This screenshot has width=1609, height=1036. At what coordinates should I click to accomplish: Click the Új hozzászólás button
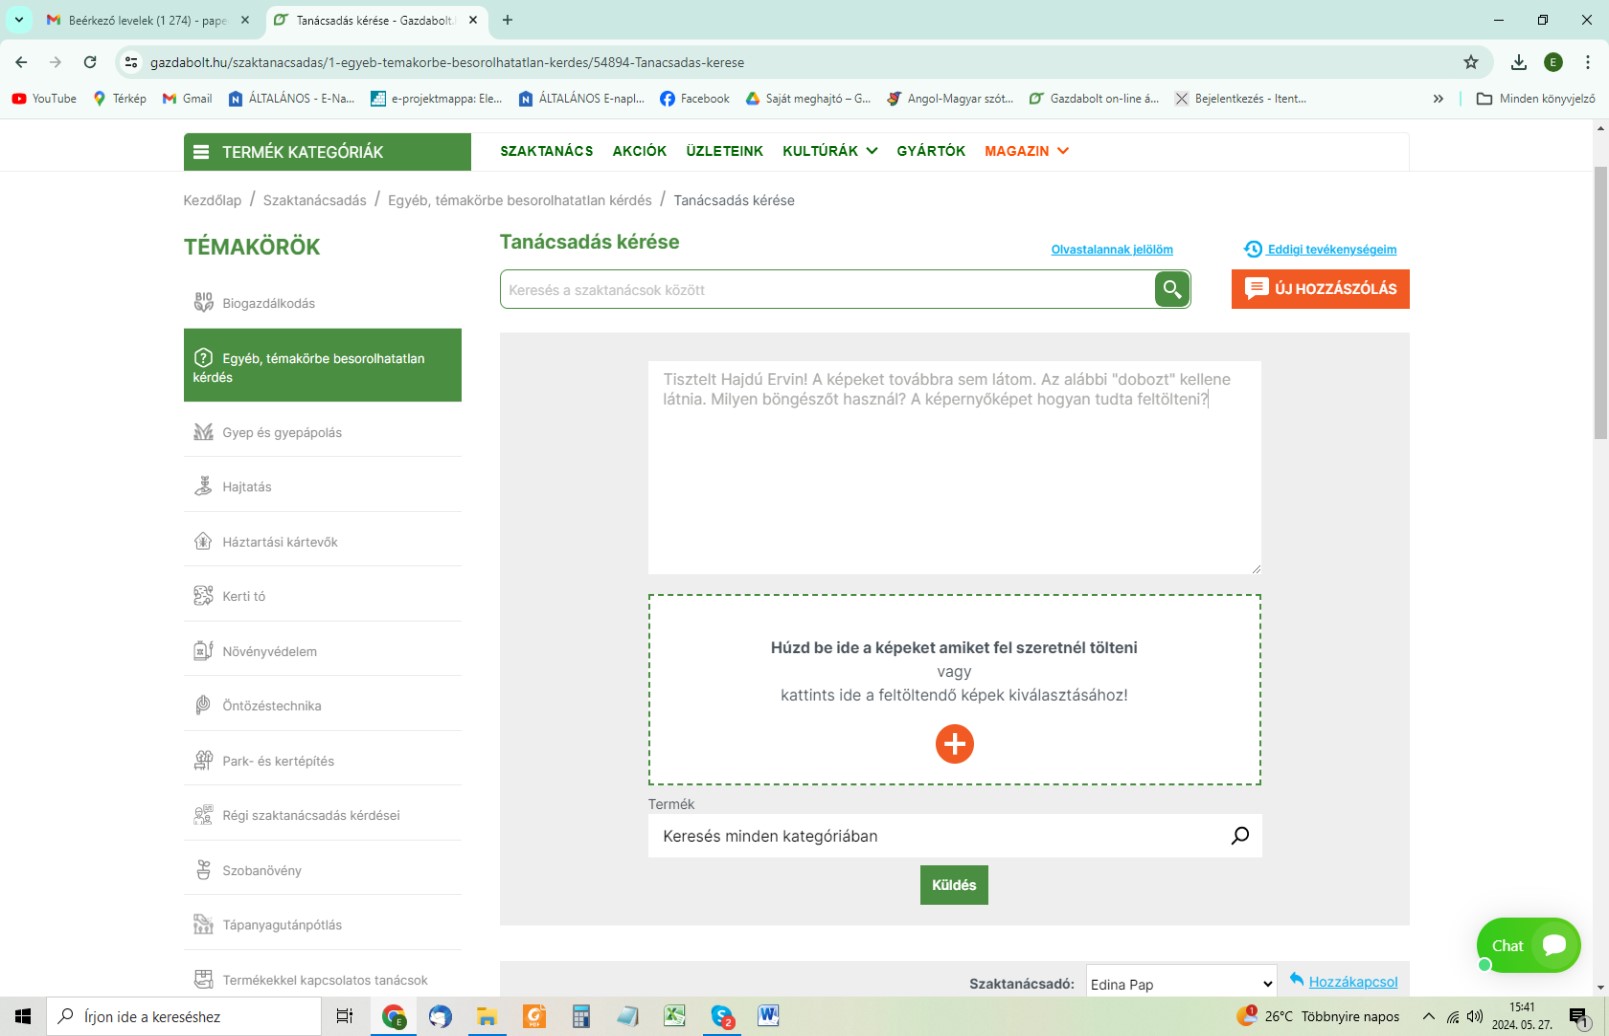coord(1319,289)
